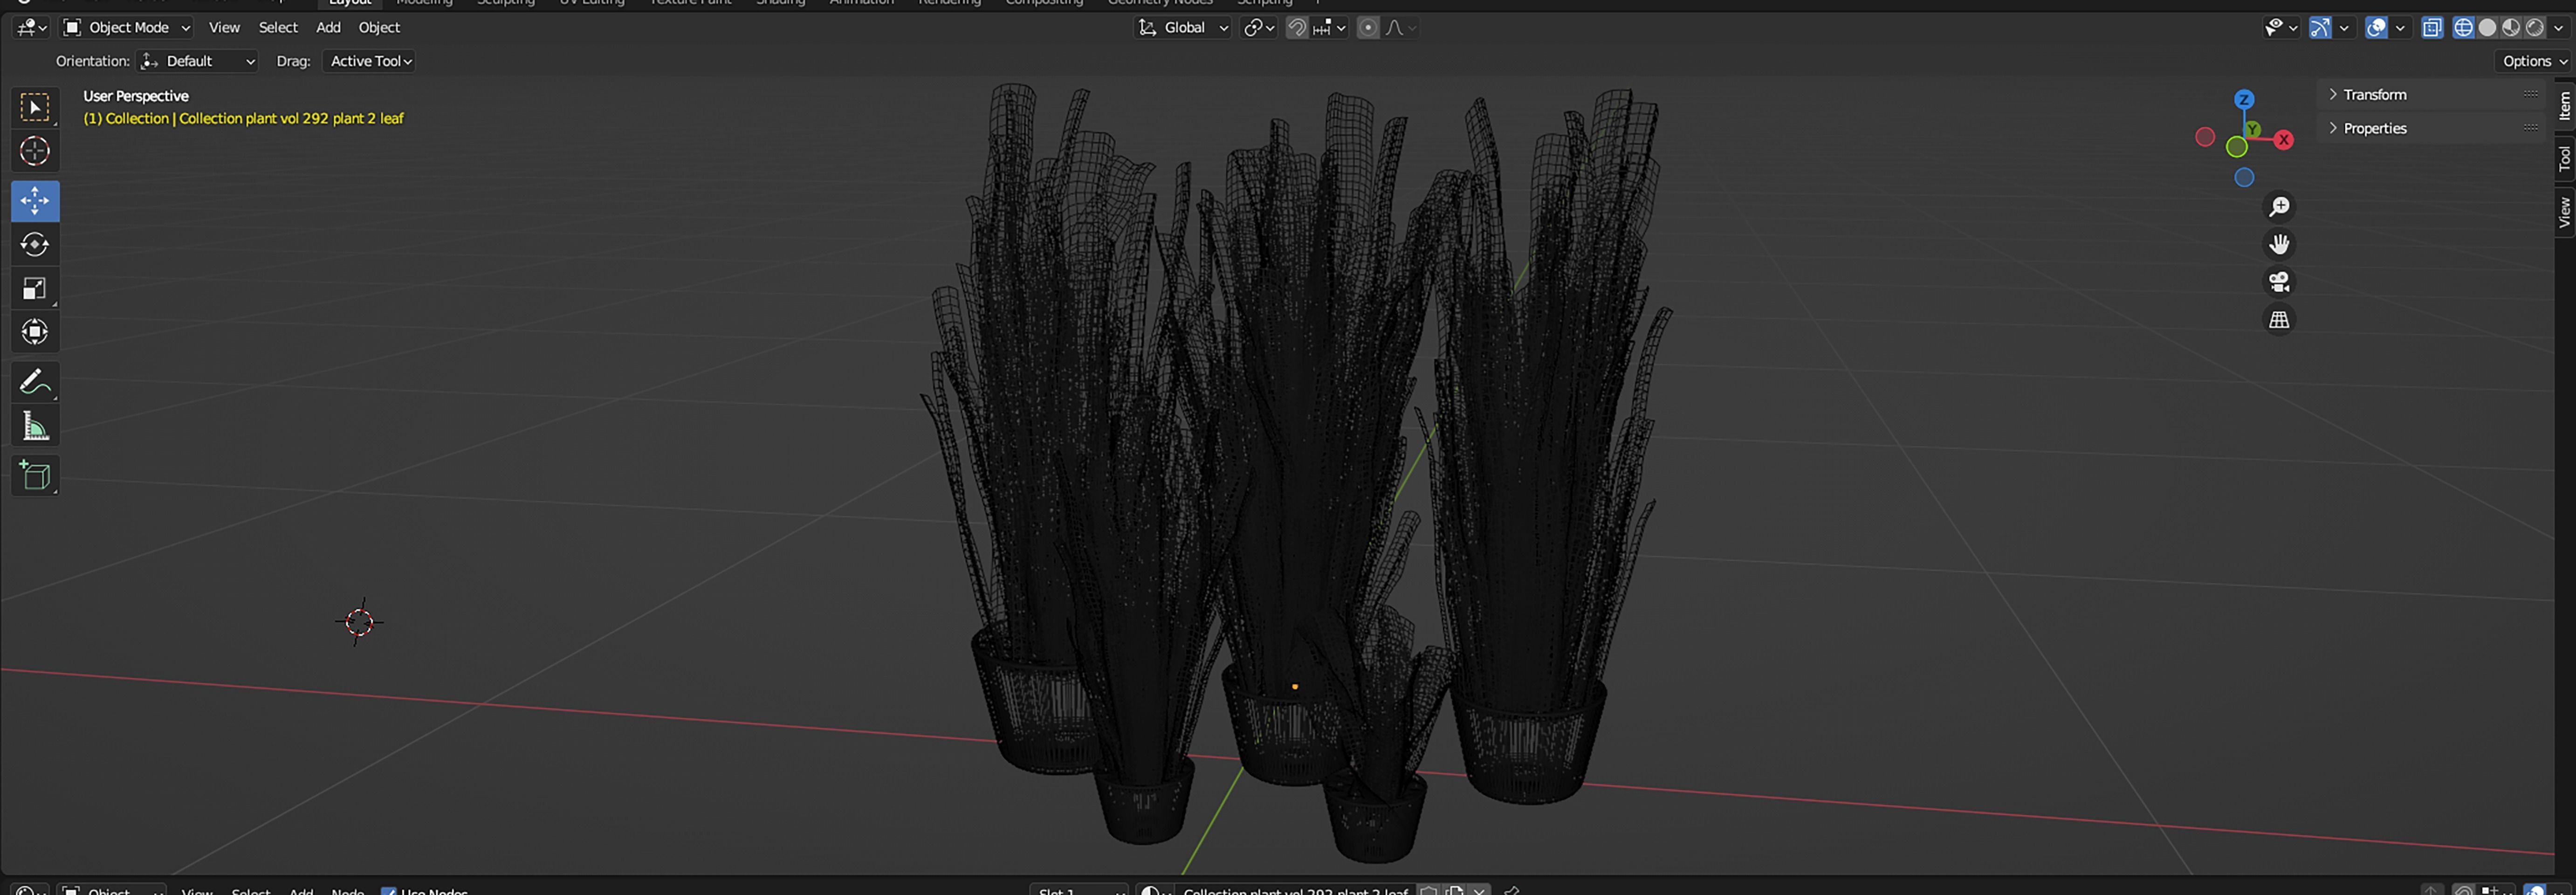Click the Zoom view magnifier icon

tap(2279, 207)
